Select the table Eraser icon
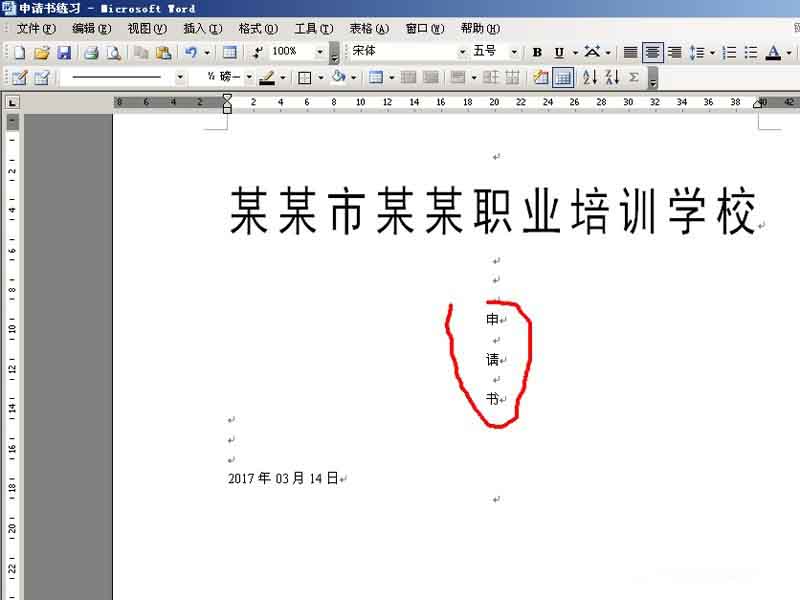The image size is (800, 600). pyautogui.click(x=42, y=78)
